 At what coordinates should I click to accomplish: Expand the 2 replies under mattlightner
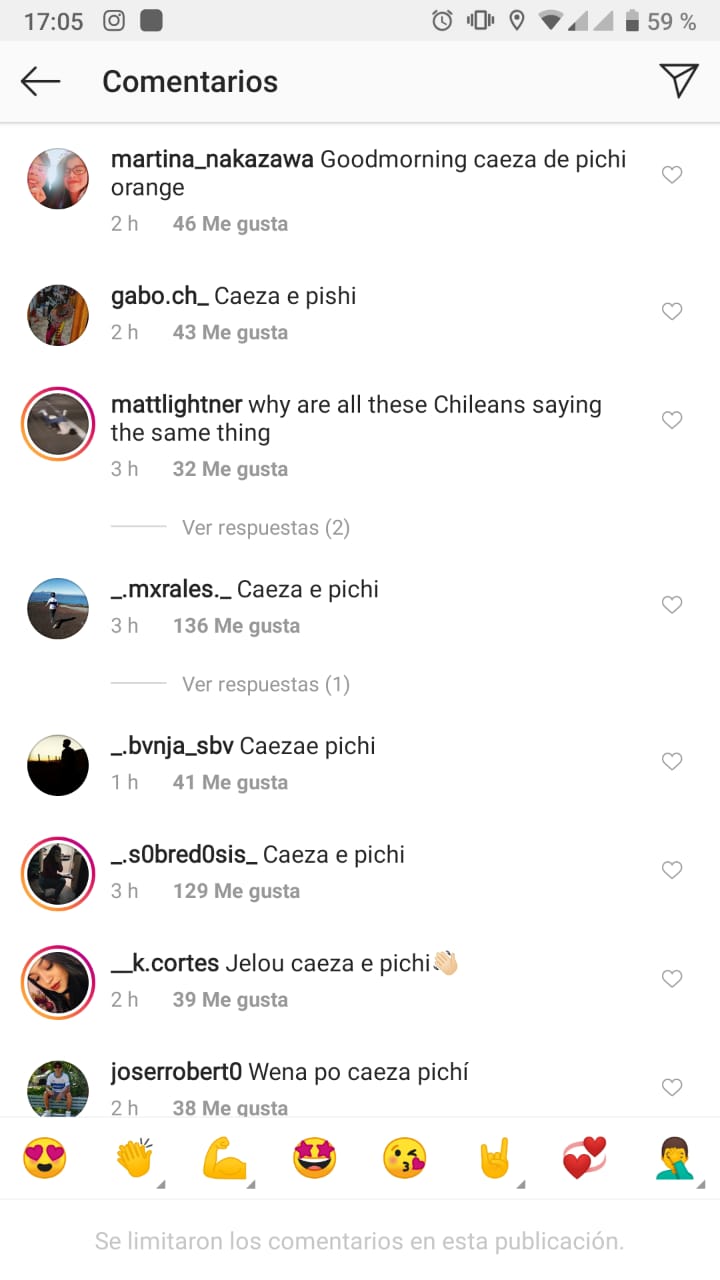[x=266, y=527]
